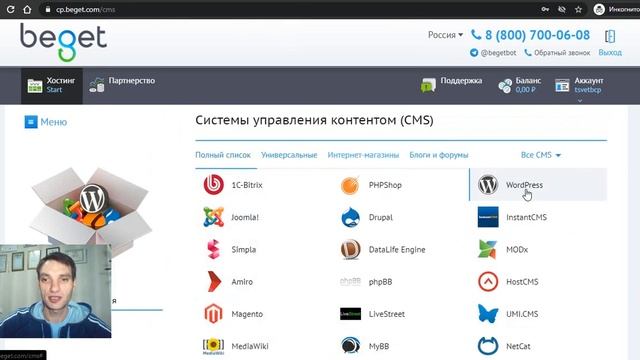640x360 pixels.
Task: Select the Drupal text label
Action: [x=380, y=217]
